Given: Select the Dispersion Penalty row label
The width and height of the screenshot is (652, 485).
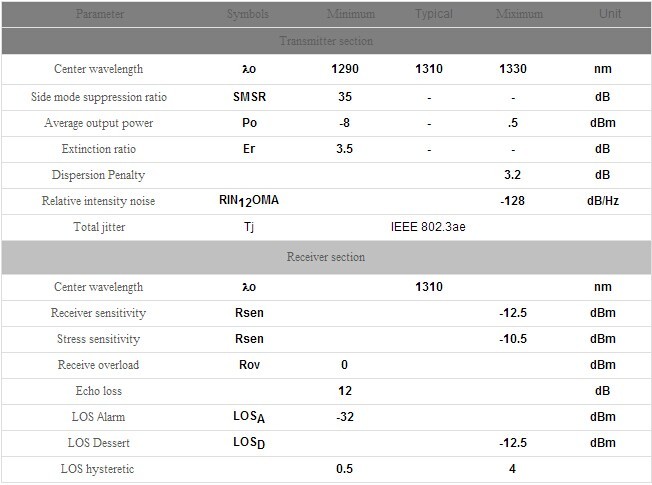Looking at the screenshot, I should 99,175.
